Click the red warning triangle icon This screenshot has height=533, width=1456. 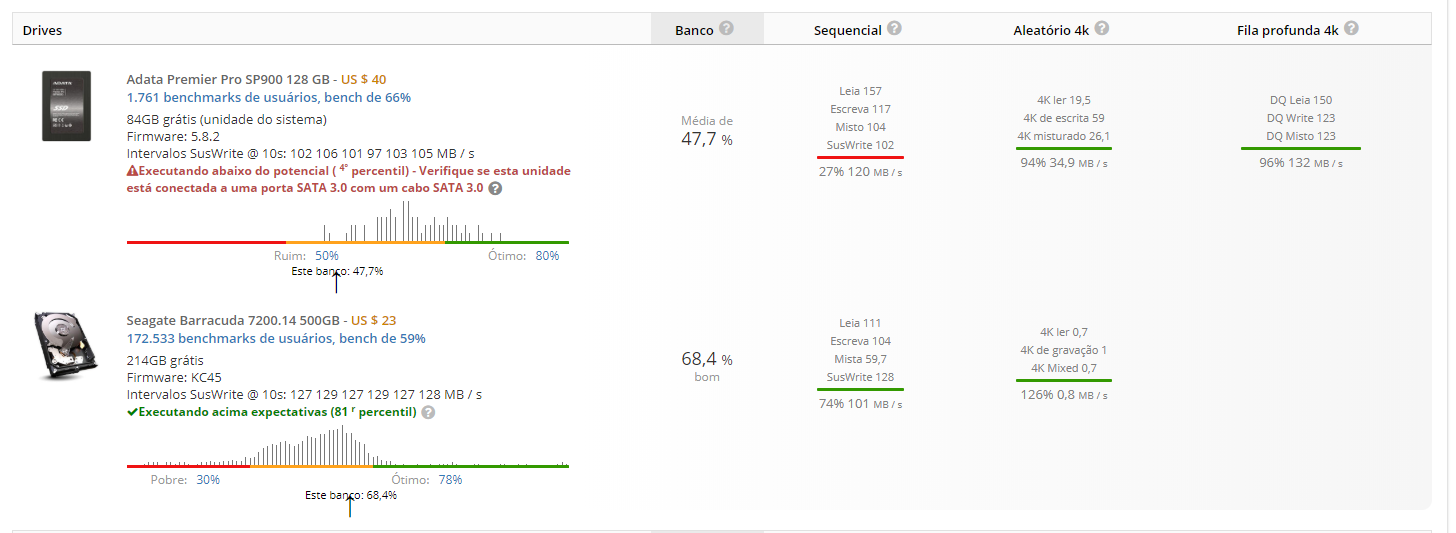(x=132, y=171)
